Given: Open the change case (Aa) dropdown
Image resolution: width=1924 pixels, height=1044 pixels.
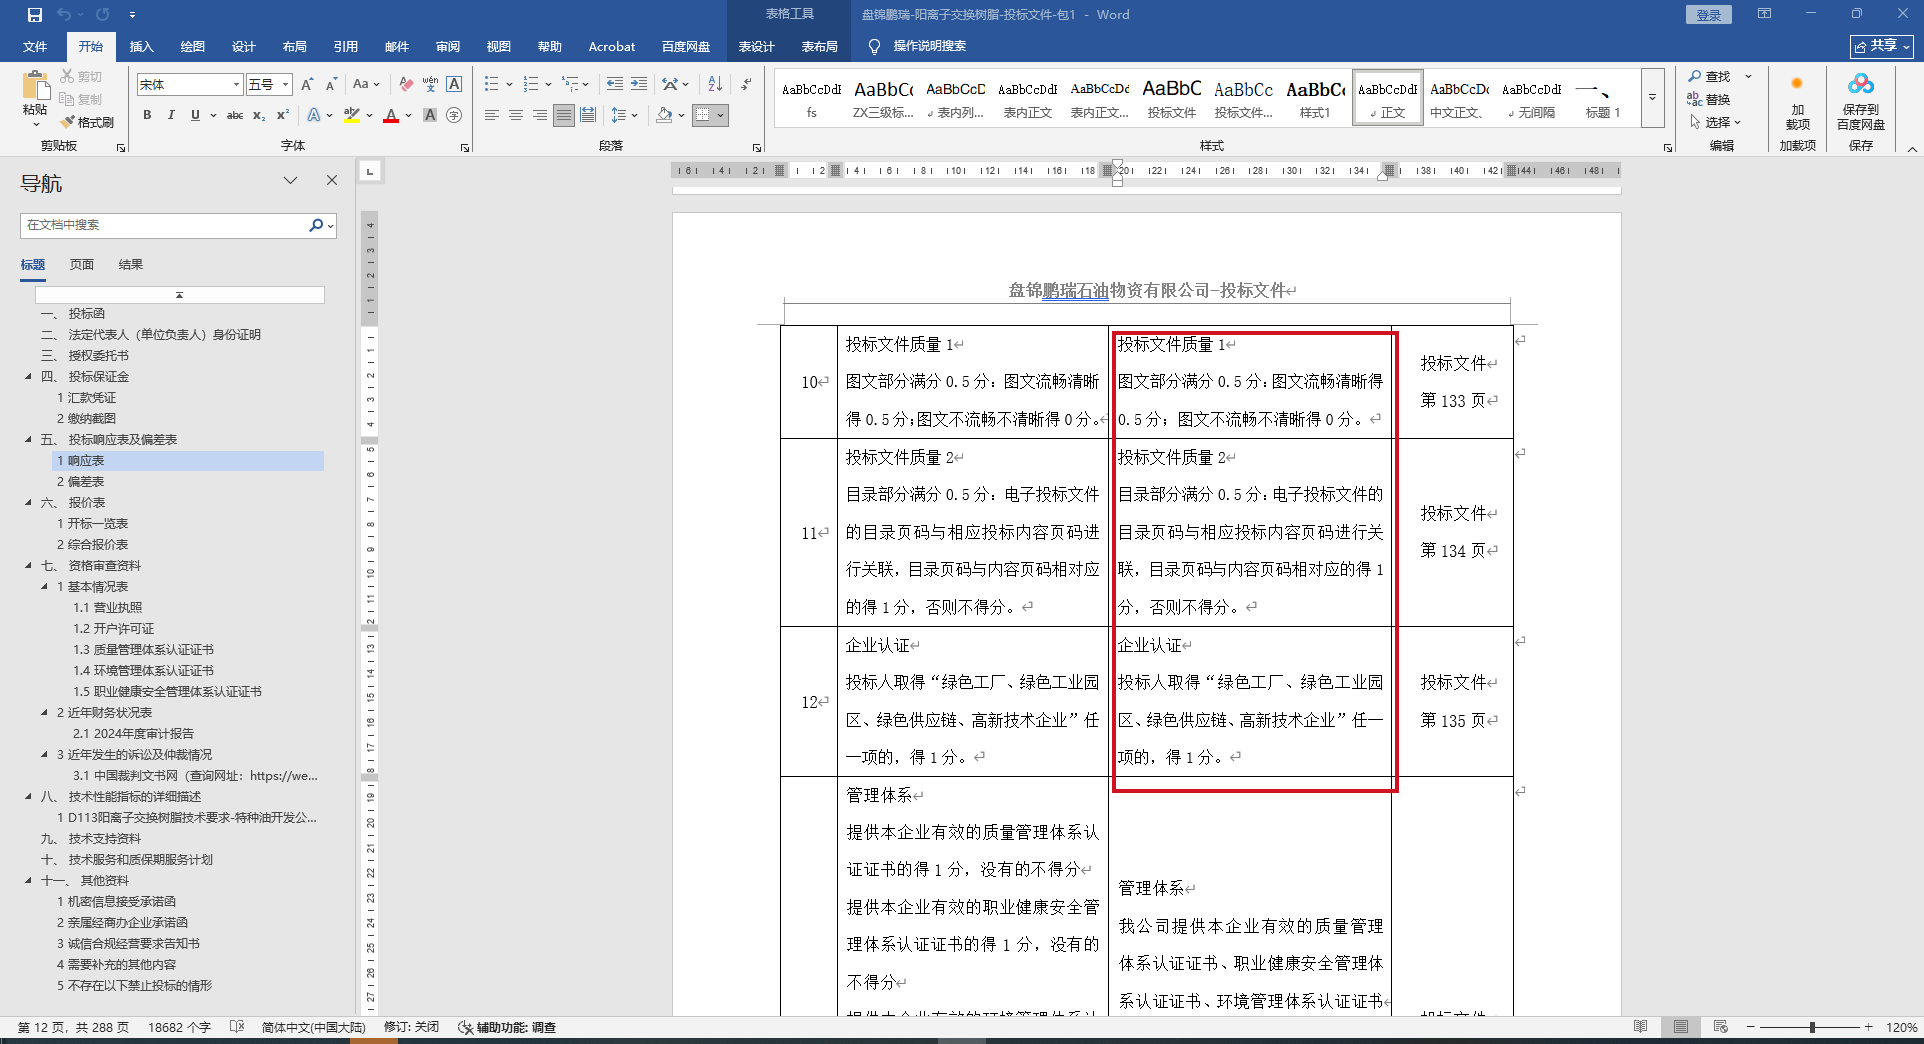Looking at the screenshot, I should (x=366, y=85).
